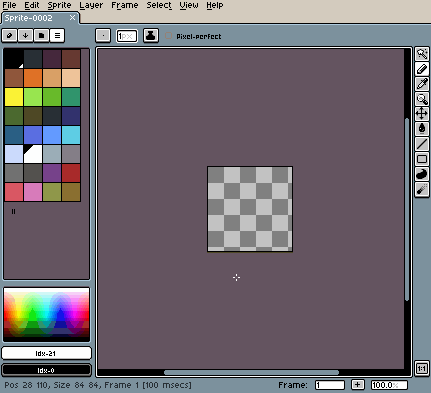431x393 pixels.
Task: Pick the white swatch with black corner
Action: point(33,154)
